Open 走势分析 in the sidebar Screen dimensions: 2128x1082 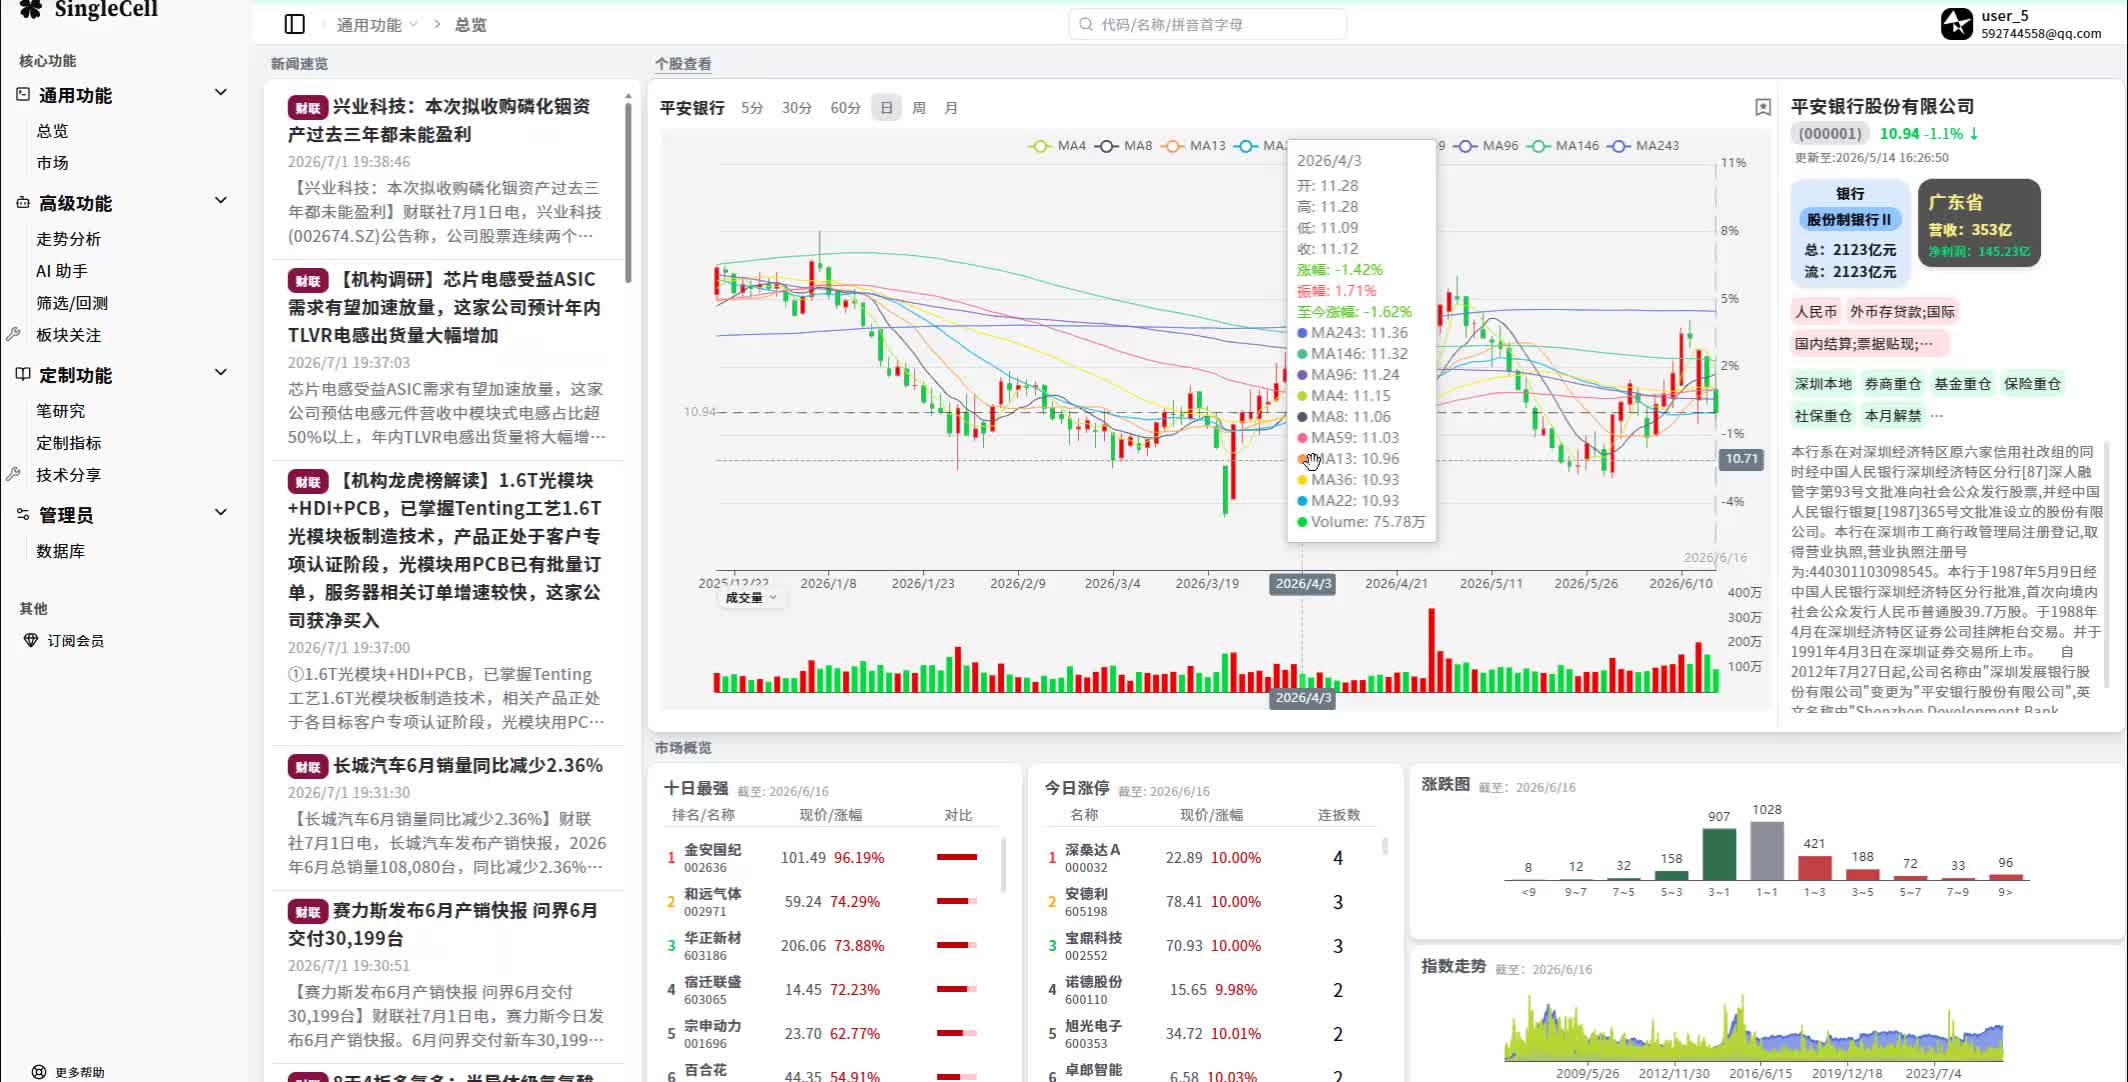tap(68, 238)
